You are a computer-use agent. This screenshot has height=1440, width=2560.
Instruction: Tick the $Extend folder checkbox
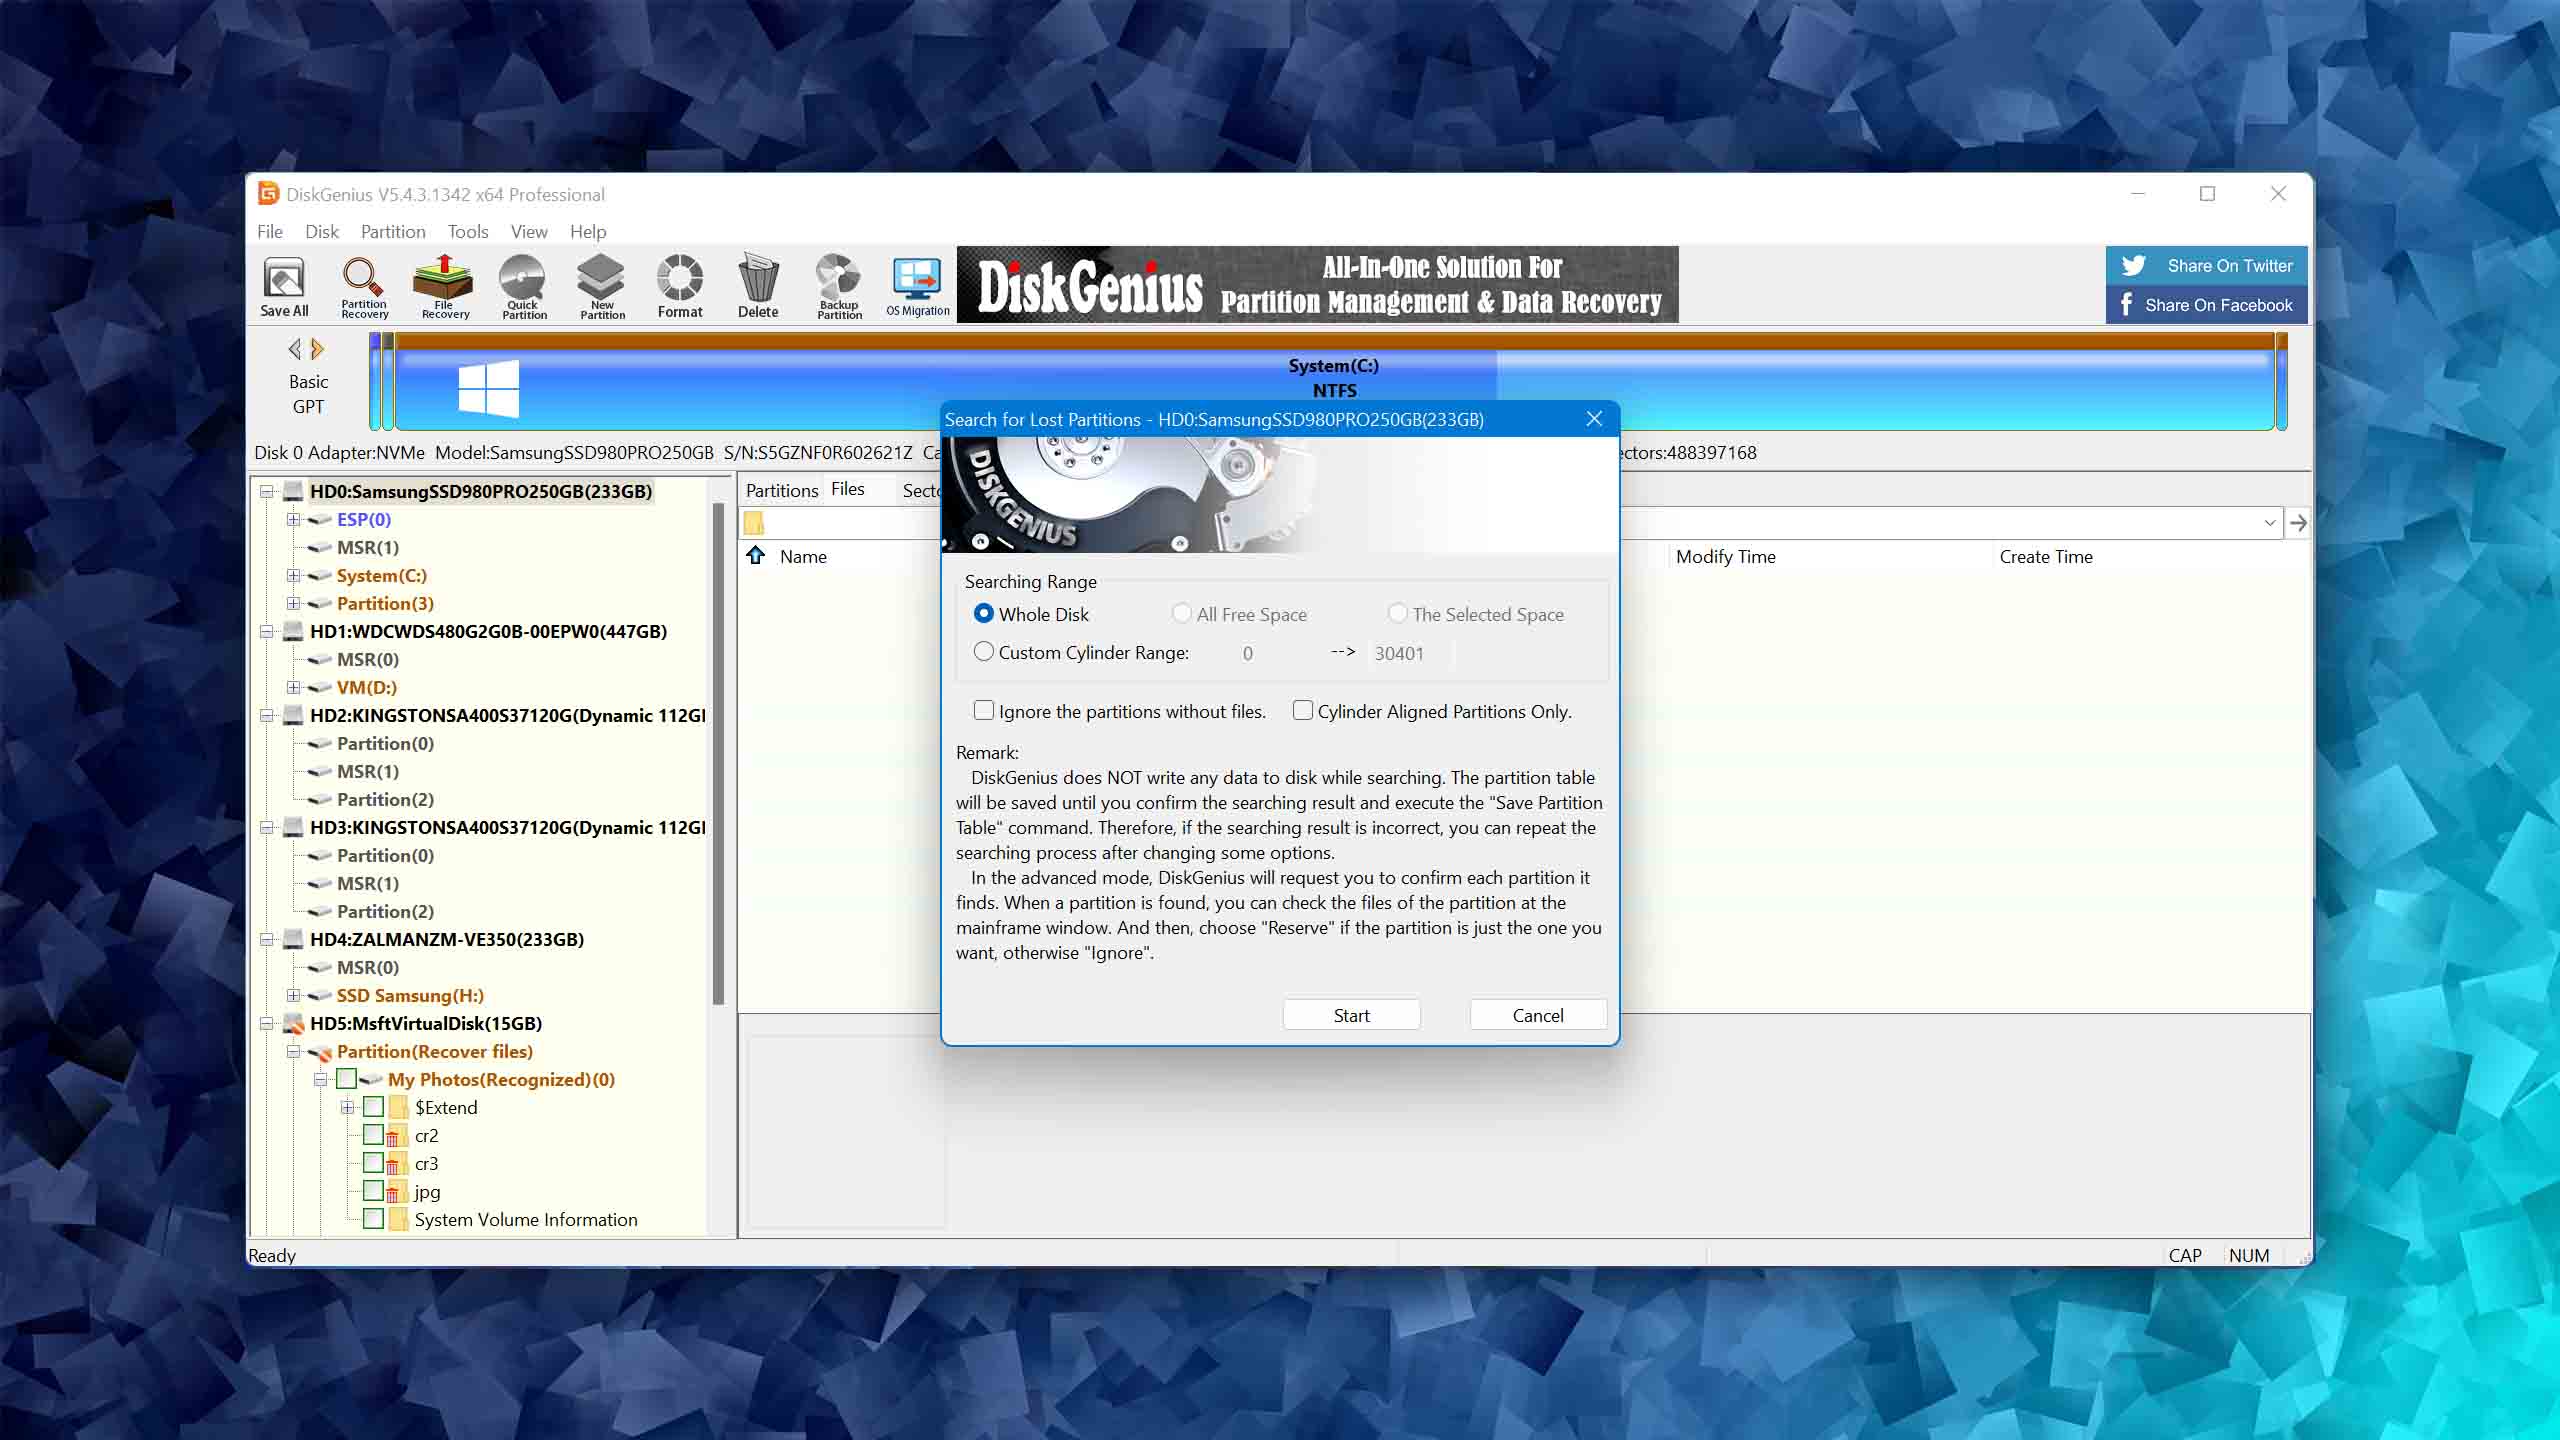[x=373, y=1107]
